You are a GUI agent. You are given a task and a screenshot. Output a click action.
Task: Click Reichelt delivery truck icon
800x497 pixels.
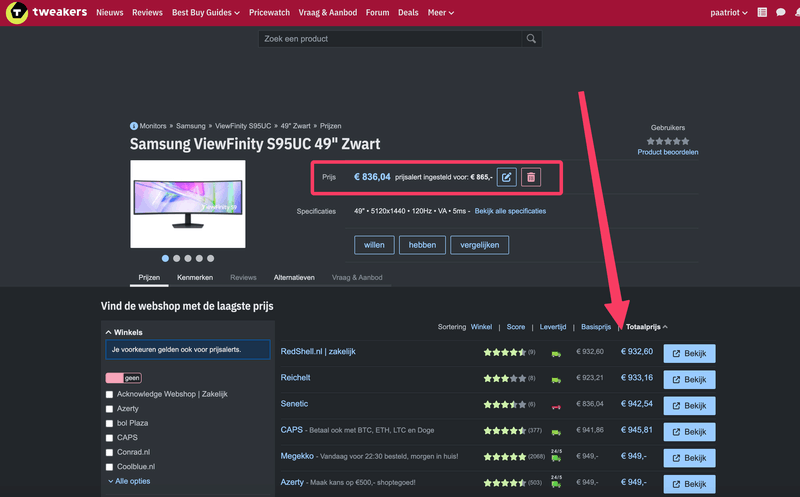[556, 380]
